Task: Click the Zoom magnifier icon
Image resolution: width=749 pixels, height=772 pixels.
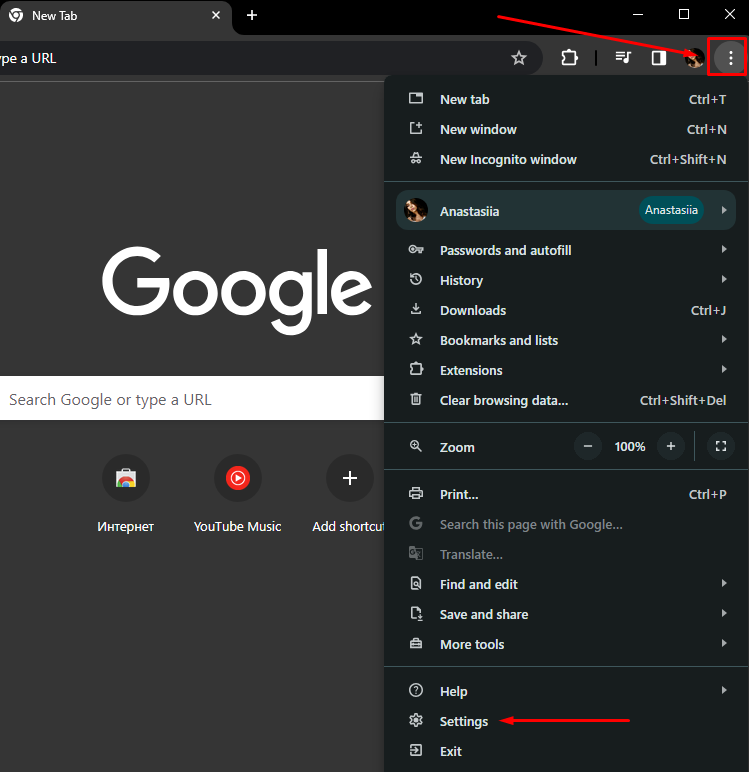Action: click(x=416, y=446)
